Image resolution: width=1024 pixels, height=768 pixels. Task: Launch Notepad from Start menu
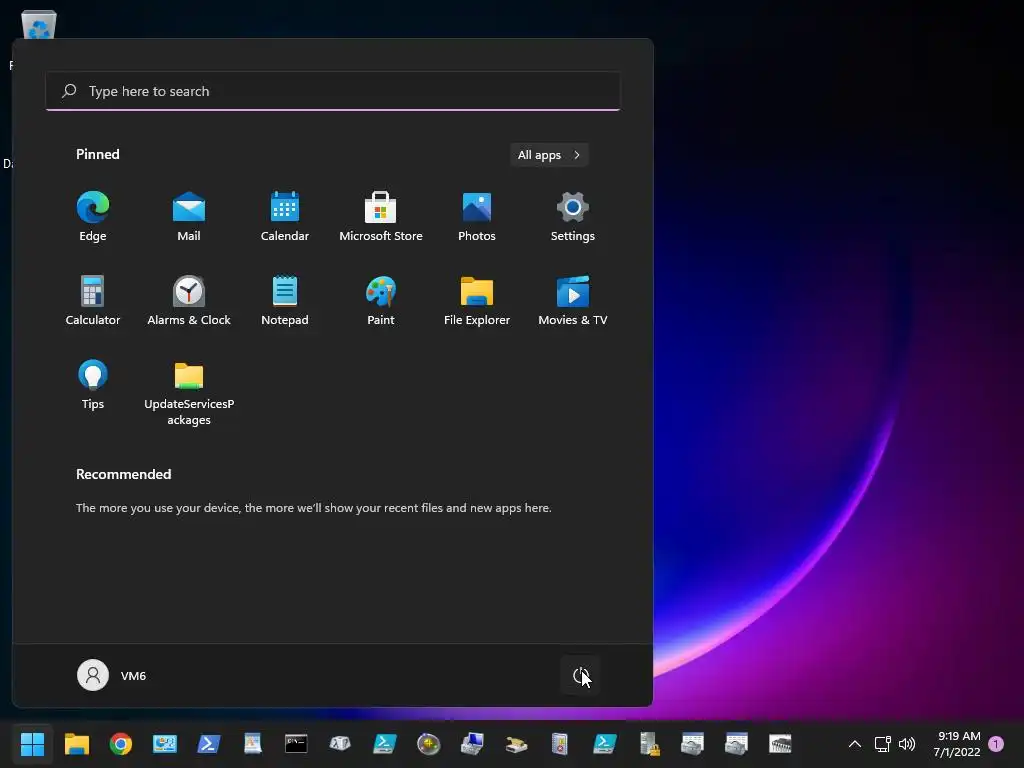pos(285,301)
